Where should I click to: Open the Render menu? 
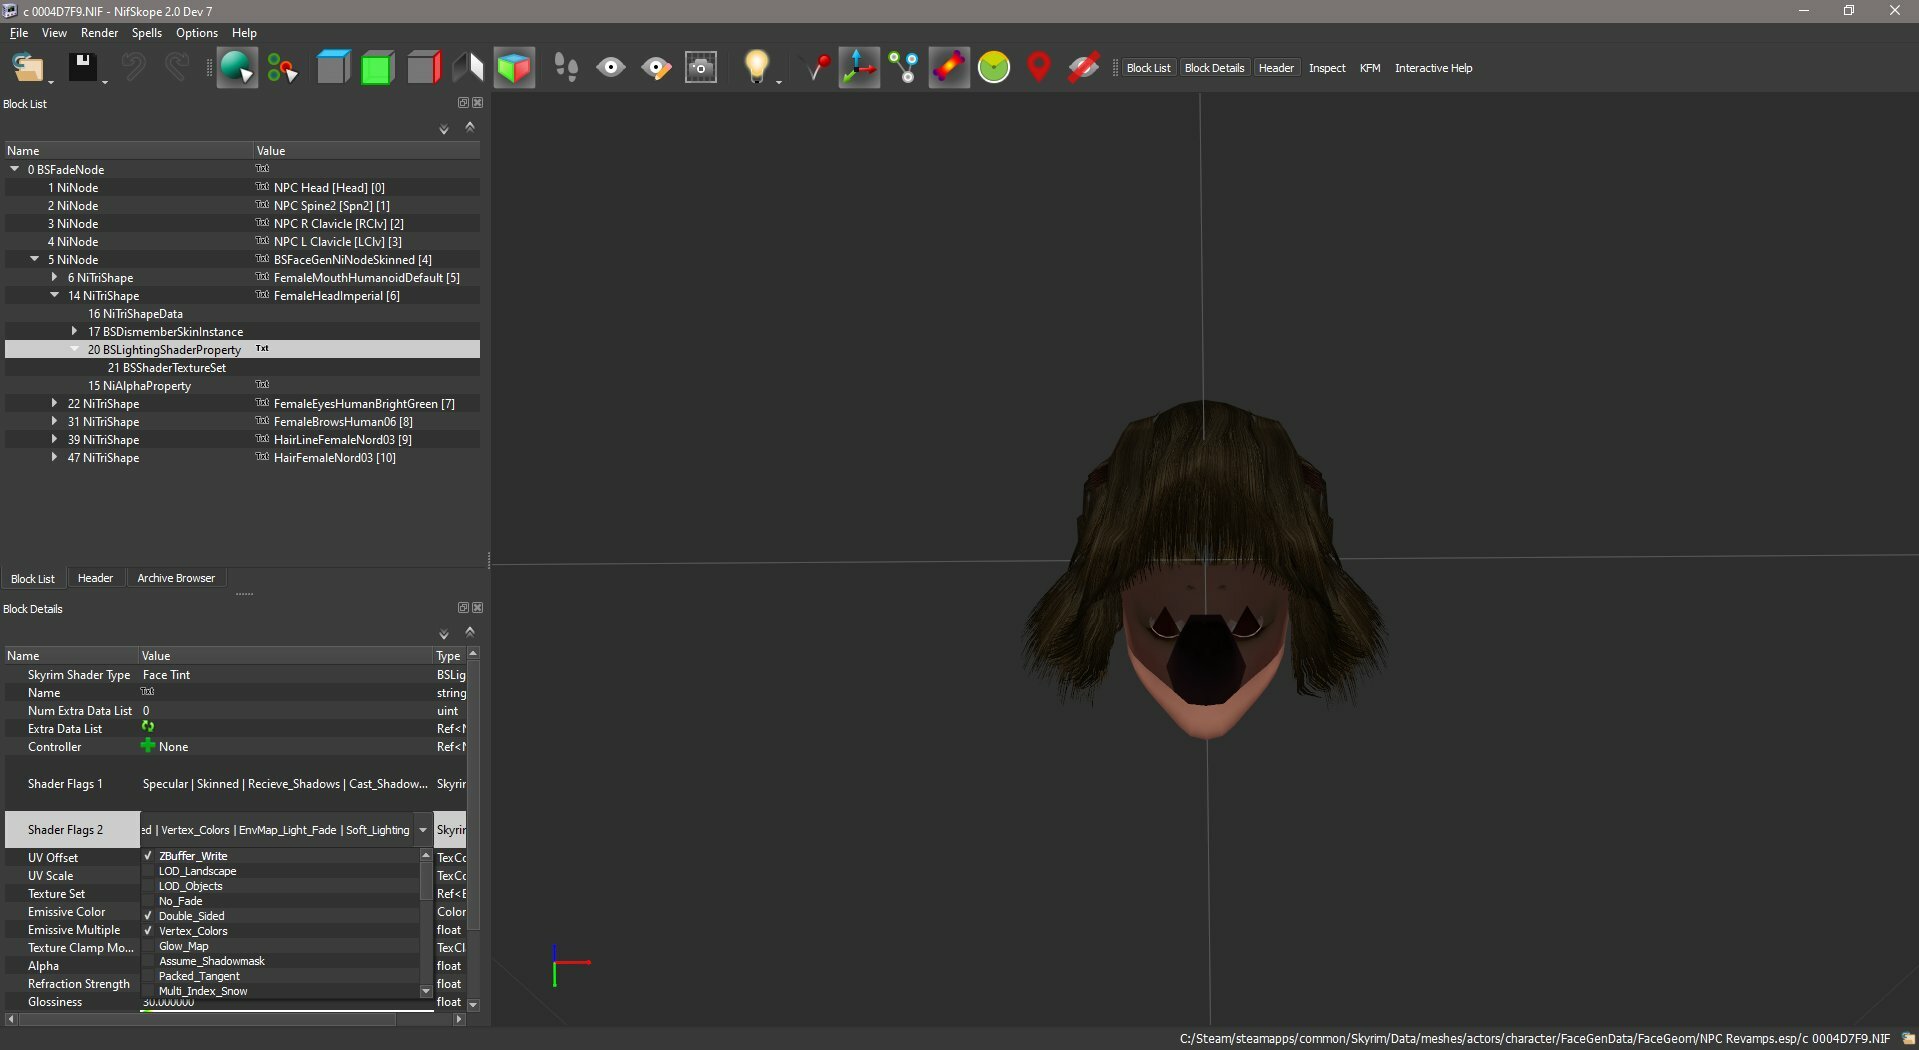[99, 33]
